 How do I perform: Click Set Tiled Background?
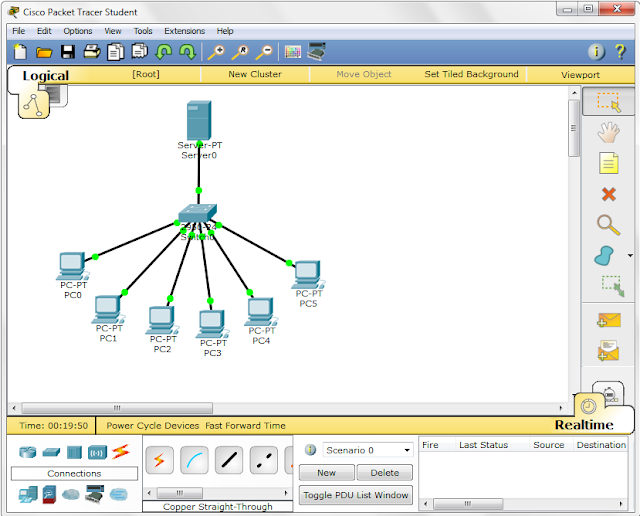[471, 74]
